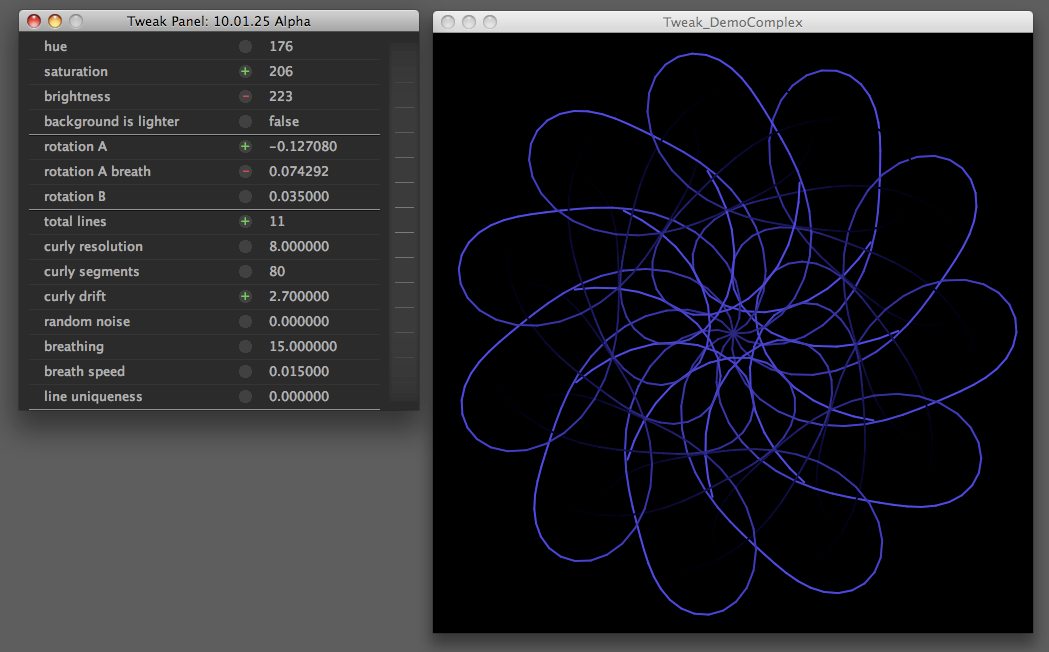Viewport: 1049px width, 652px height.
Task: Hit the green plus icon next to total lines
Action: point(245,222)
